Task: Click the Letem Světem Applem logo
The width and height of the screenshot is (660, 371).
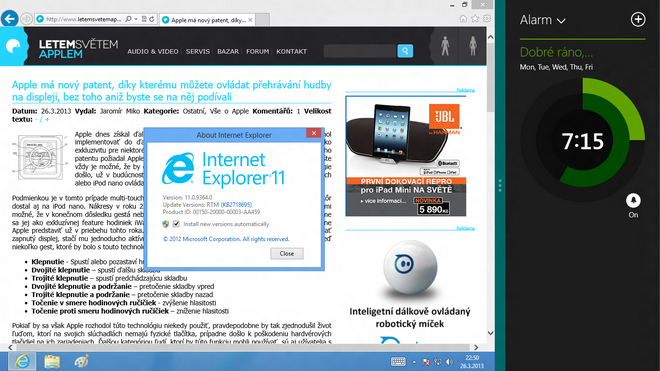Action: 78,49
